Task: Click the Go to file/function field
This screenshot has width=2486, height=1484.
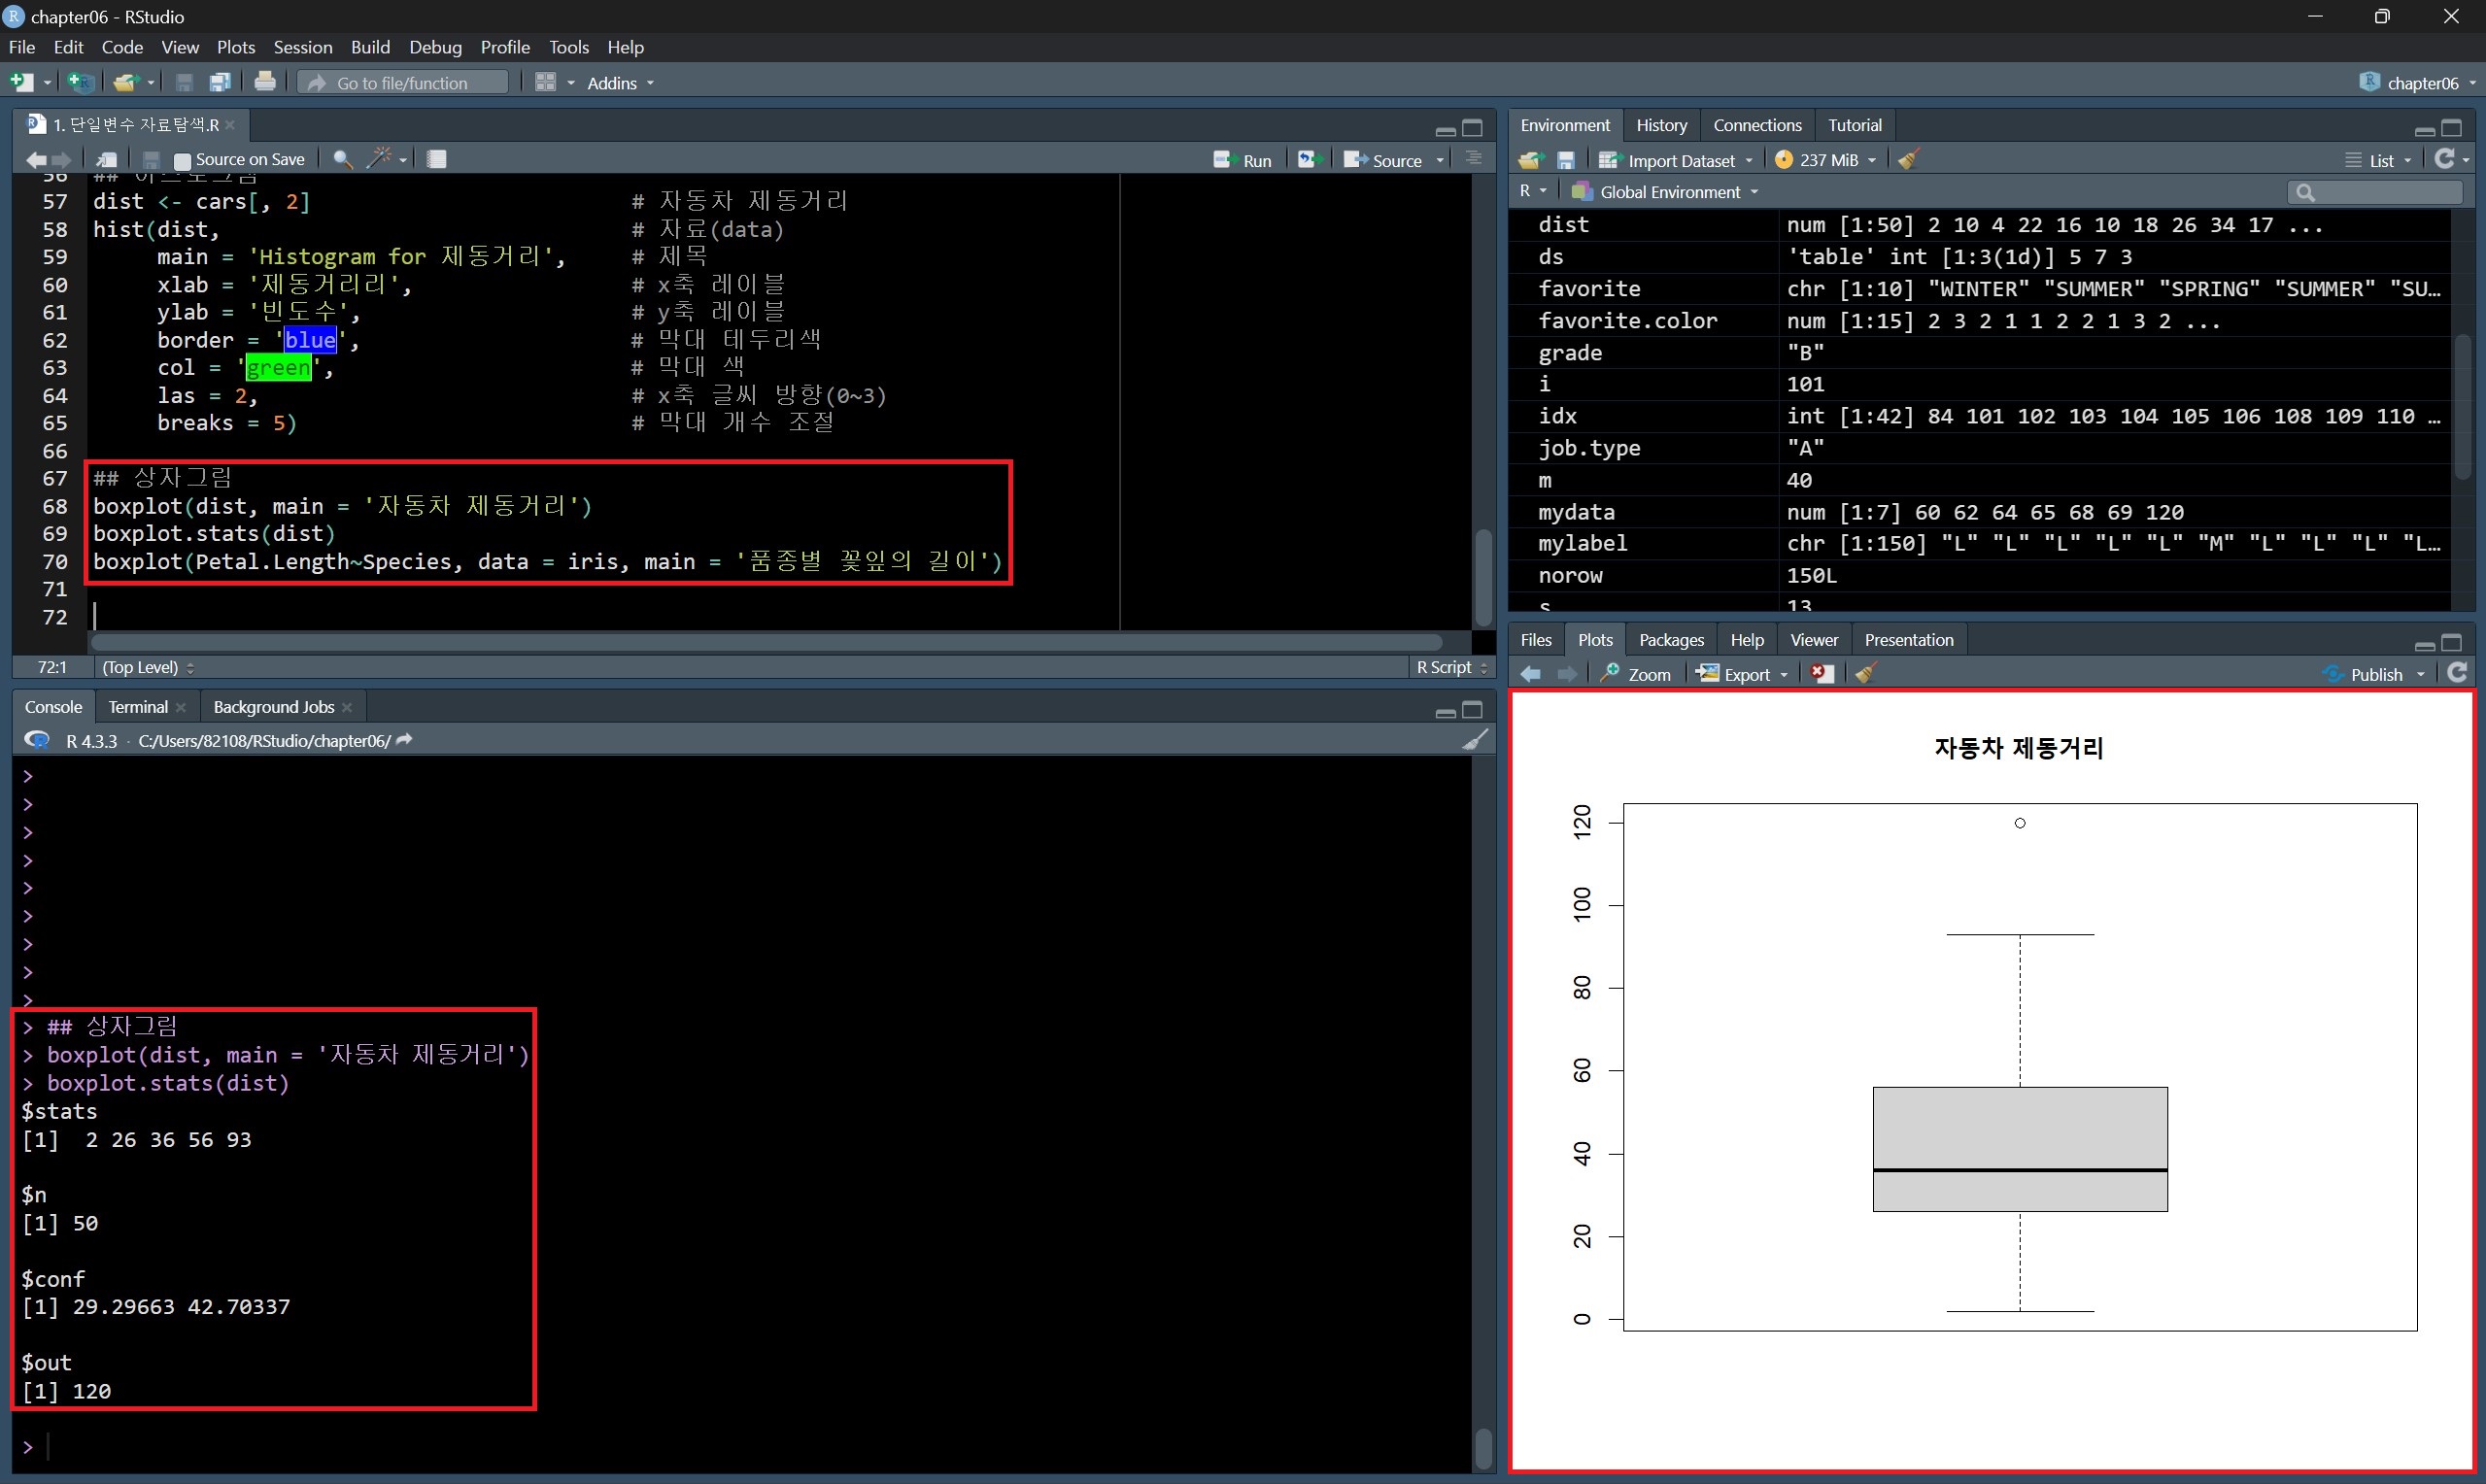Action: (403, 83)
